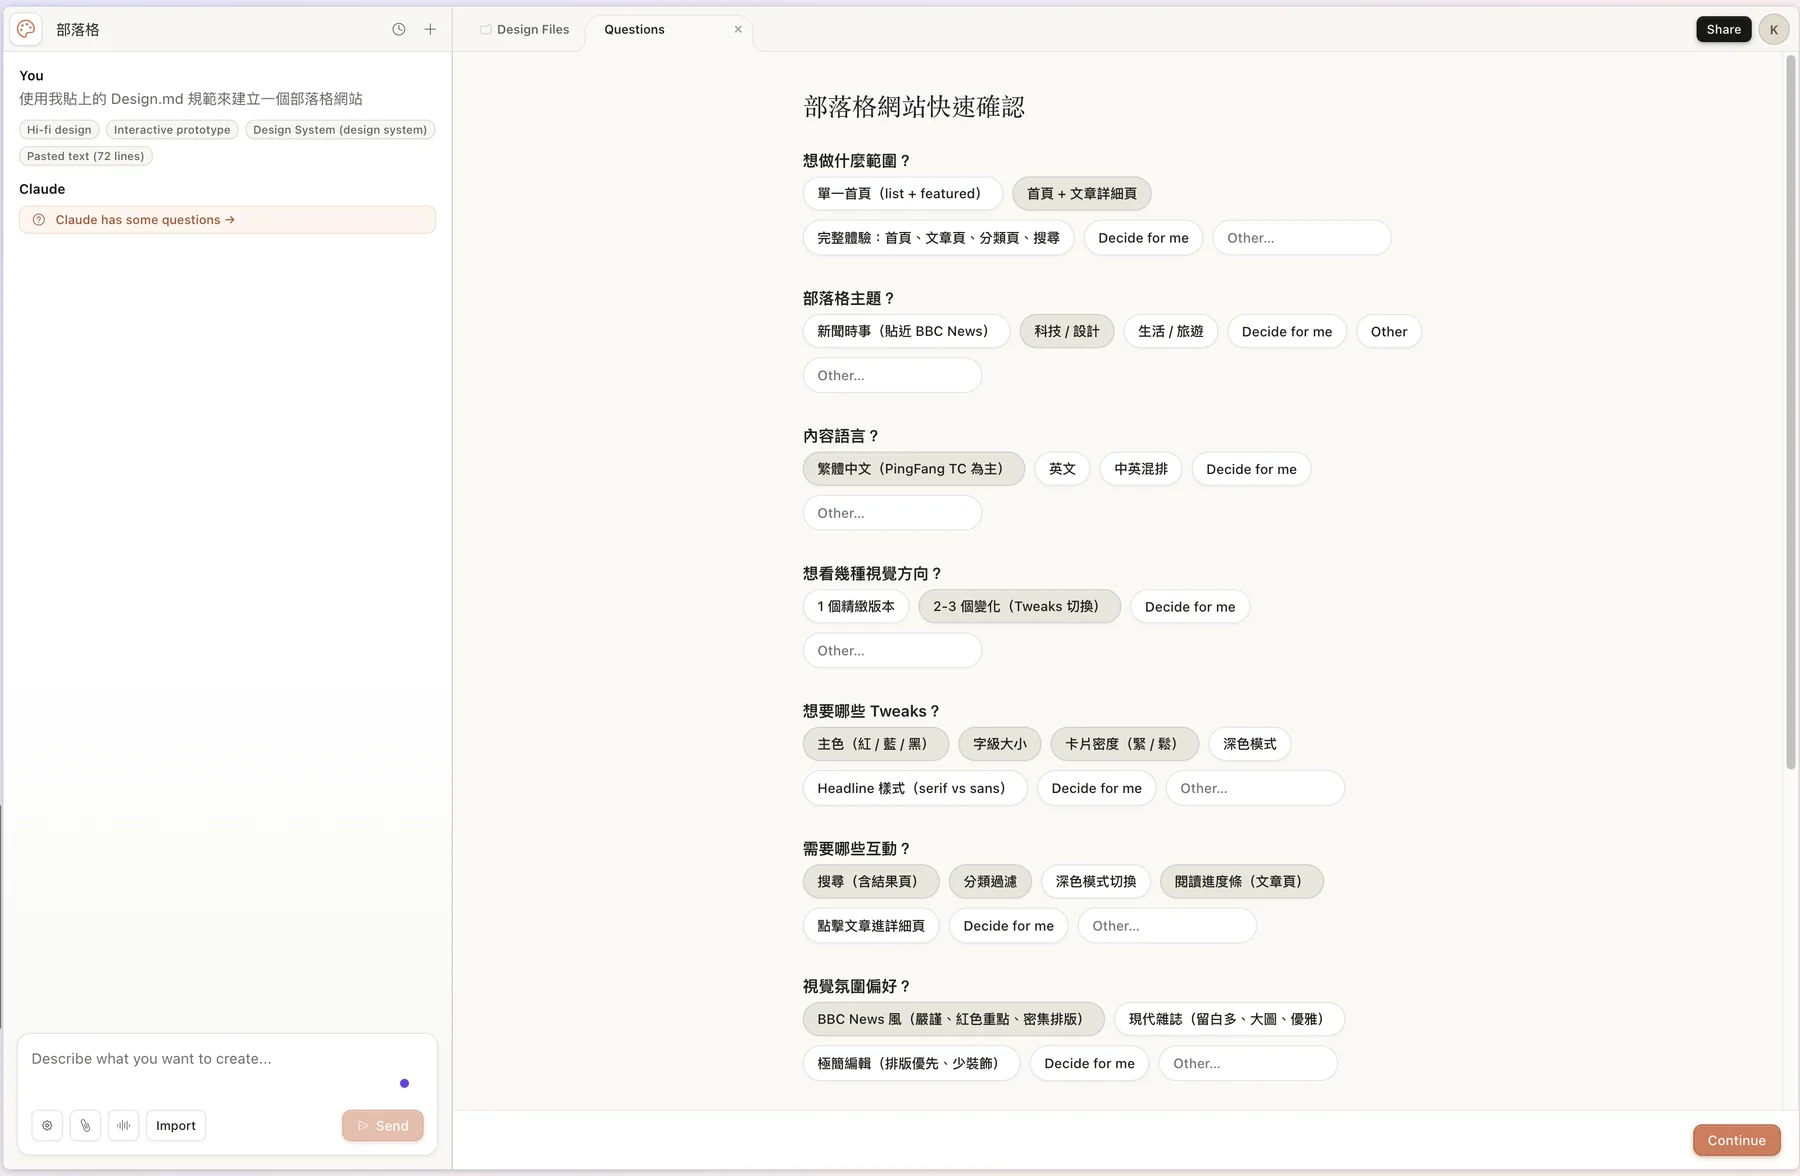Toggle 卡片密度（緊 / 鬆）tweak

point(1125,744)
